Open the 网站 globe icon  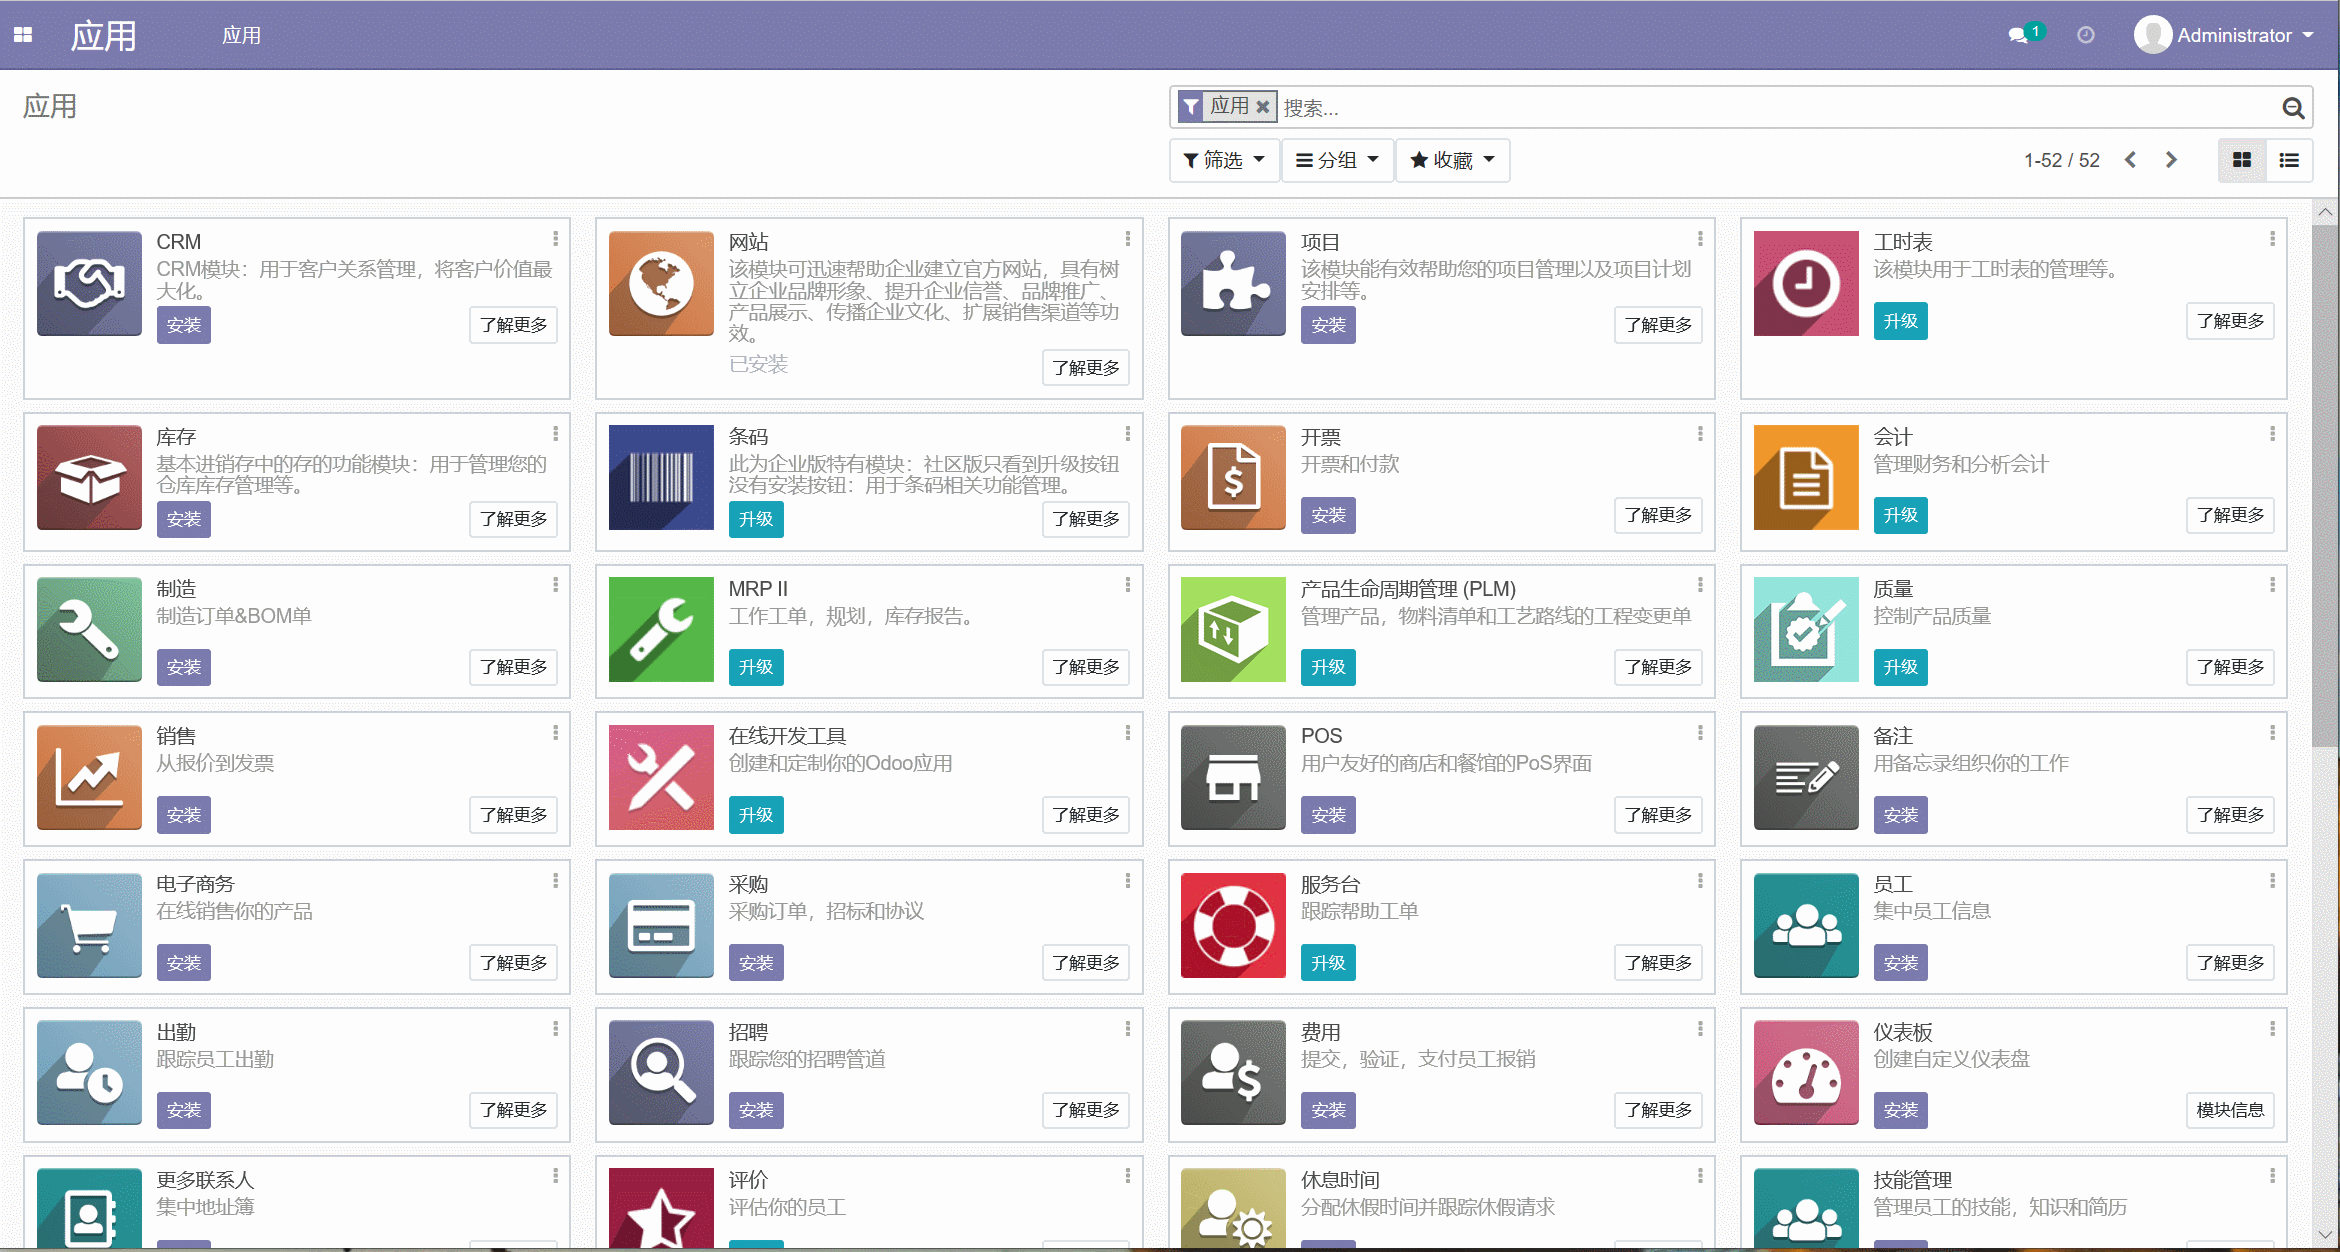[660, 283]
